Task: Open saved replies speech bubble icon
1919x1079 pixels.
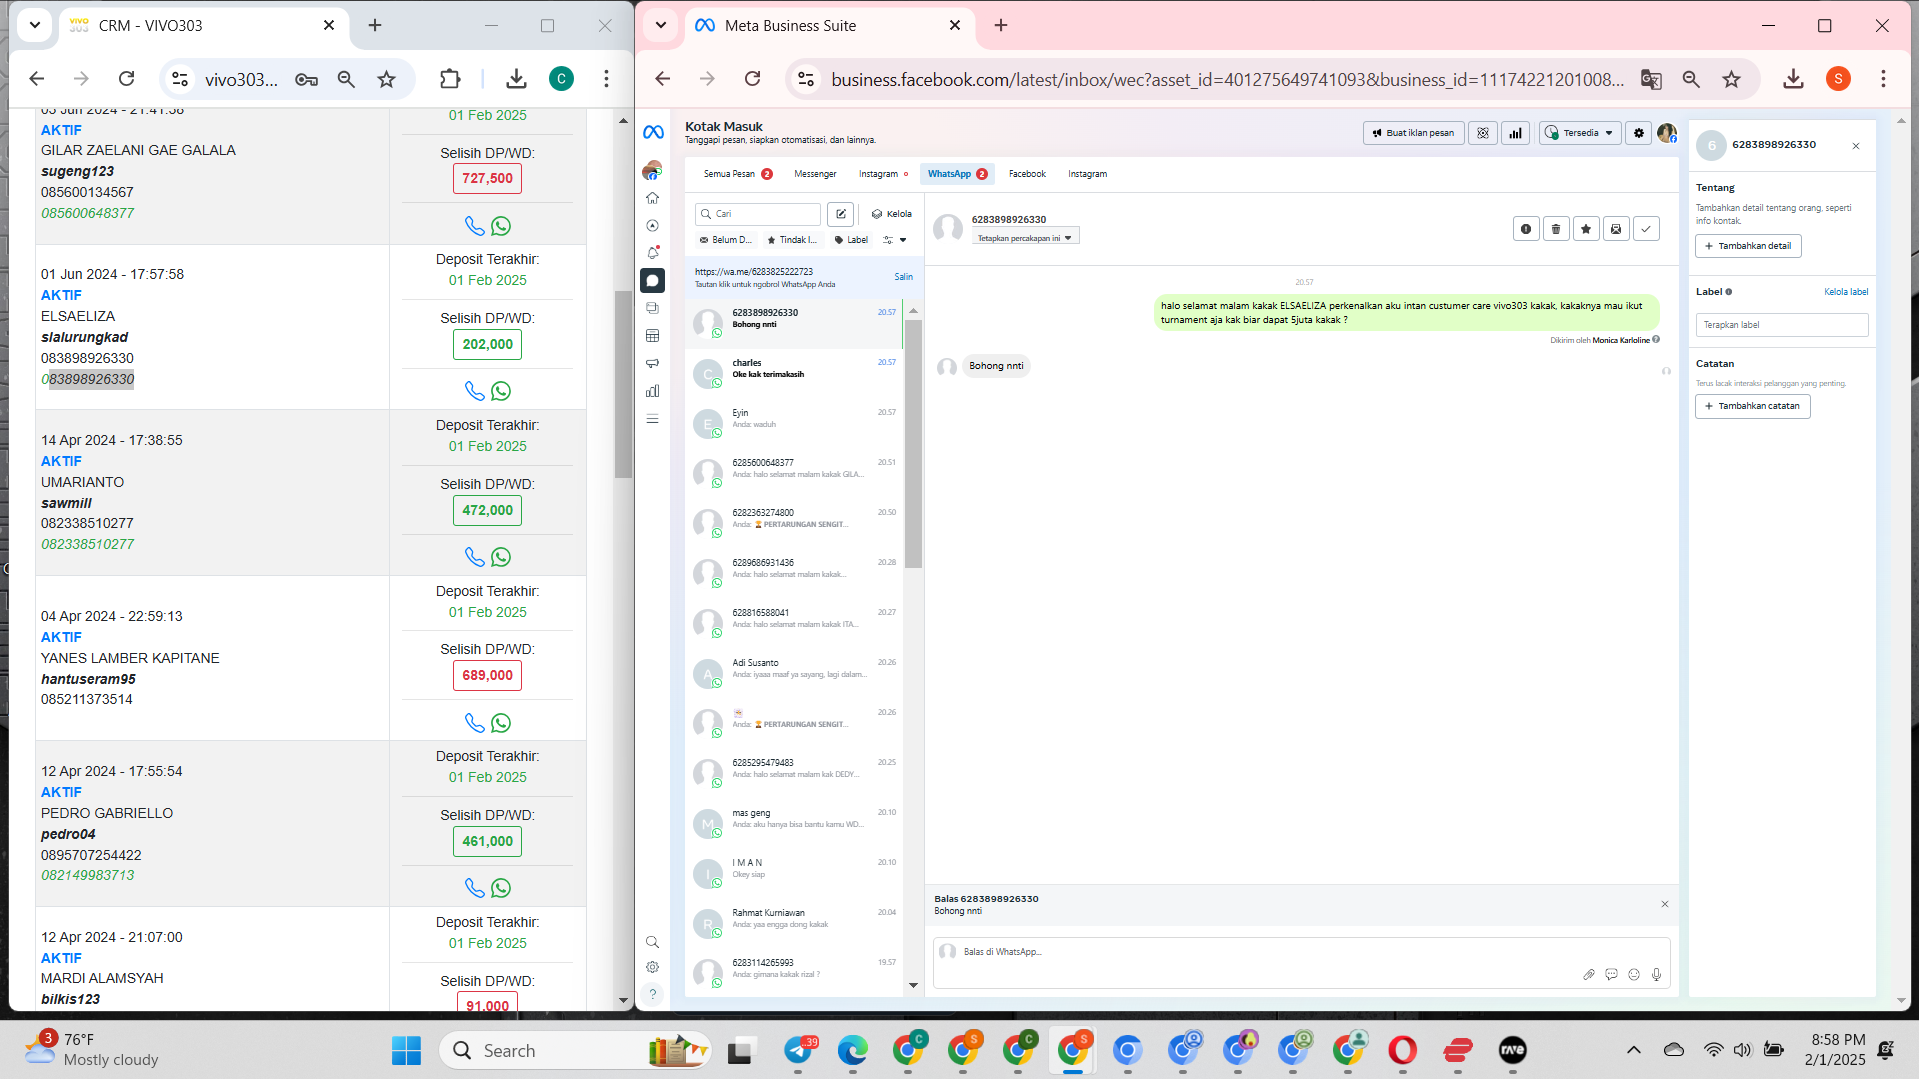Action: click(x=1611, y=974)
